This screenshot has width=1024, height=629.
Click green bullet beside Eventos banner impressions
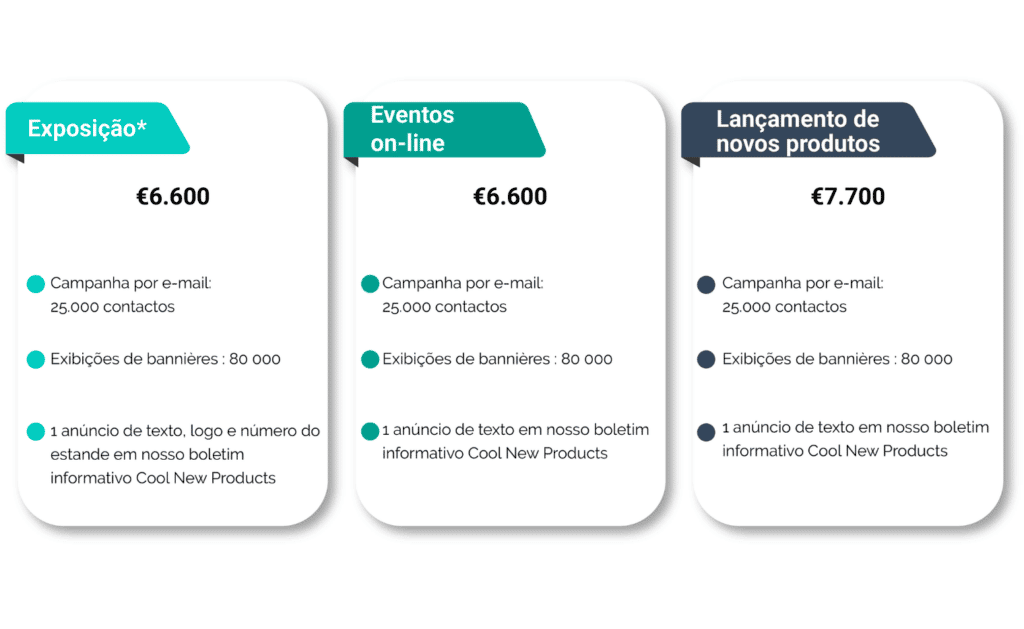[370, 360]
